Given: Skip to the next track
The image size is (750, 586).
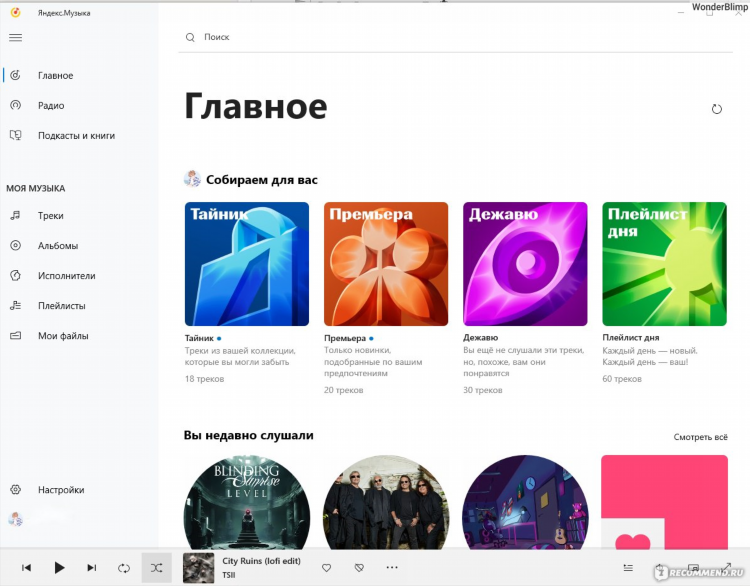Looking at the screenshot, I should point(91,568).
